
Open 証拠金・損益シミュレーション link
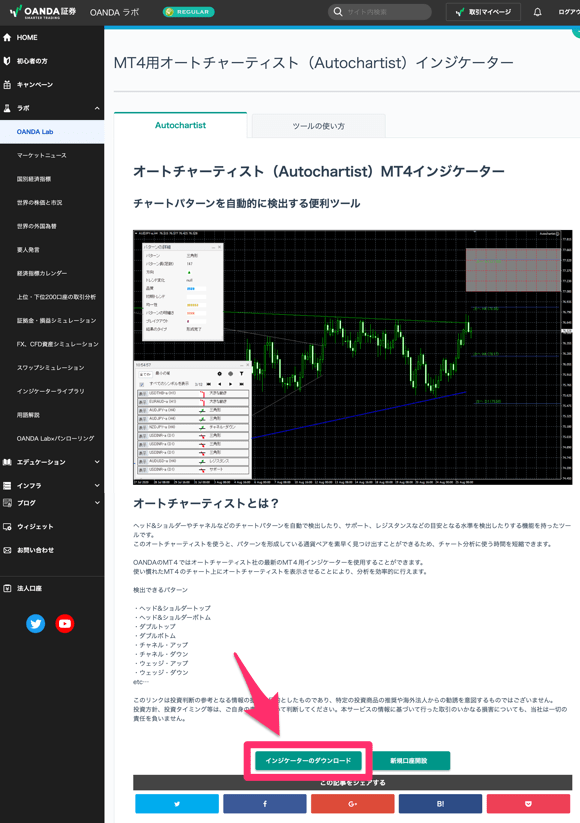(56, 321)
